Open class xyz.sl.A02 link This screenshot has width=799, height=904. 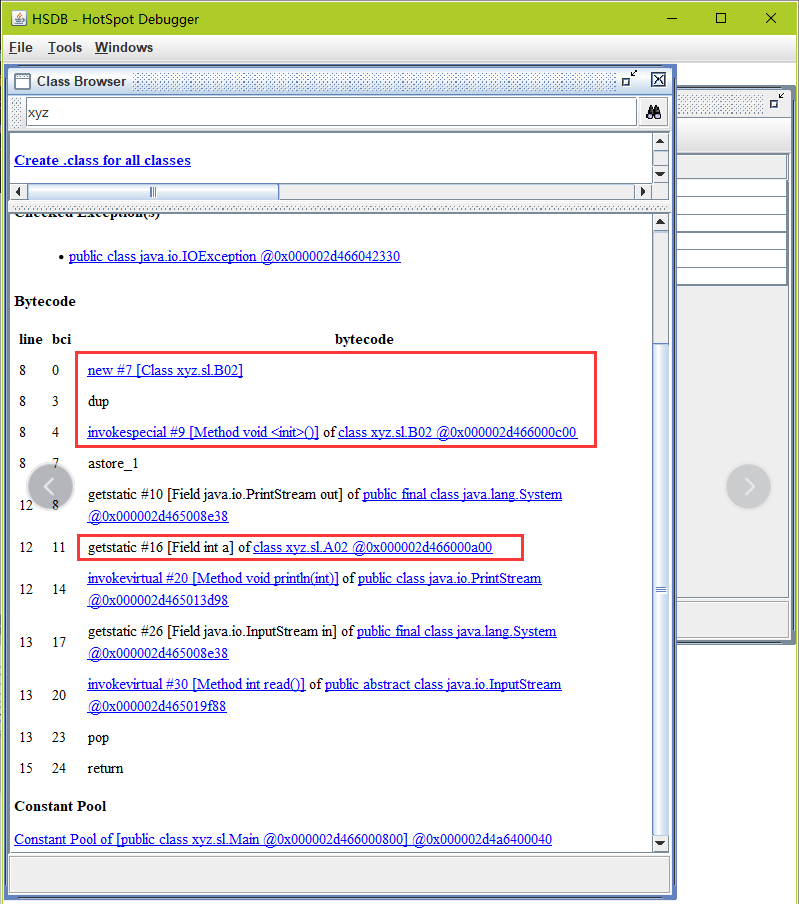point(372,547)
